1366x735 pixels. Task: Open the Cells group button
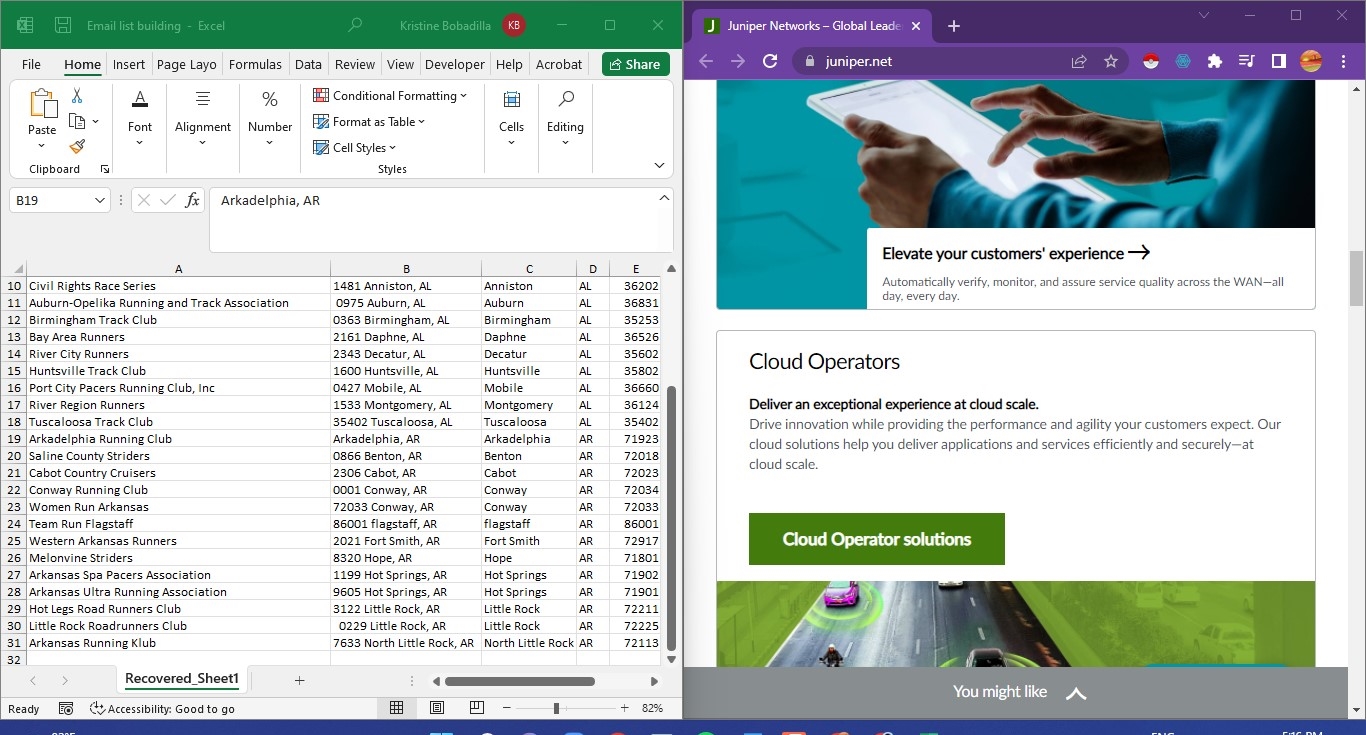coord(511,118)
